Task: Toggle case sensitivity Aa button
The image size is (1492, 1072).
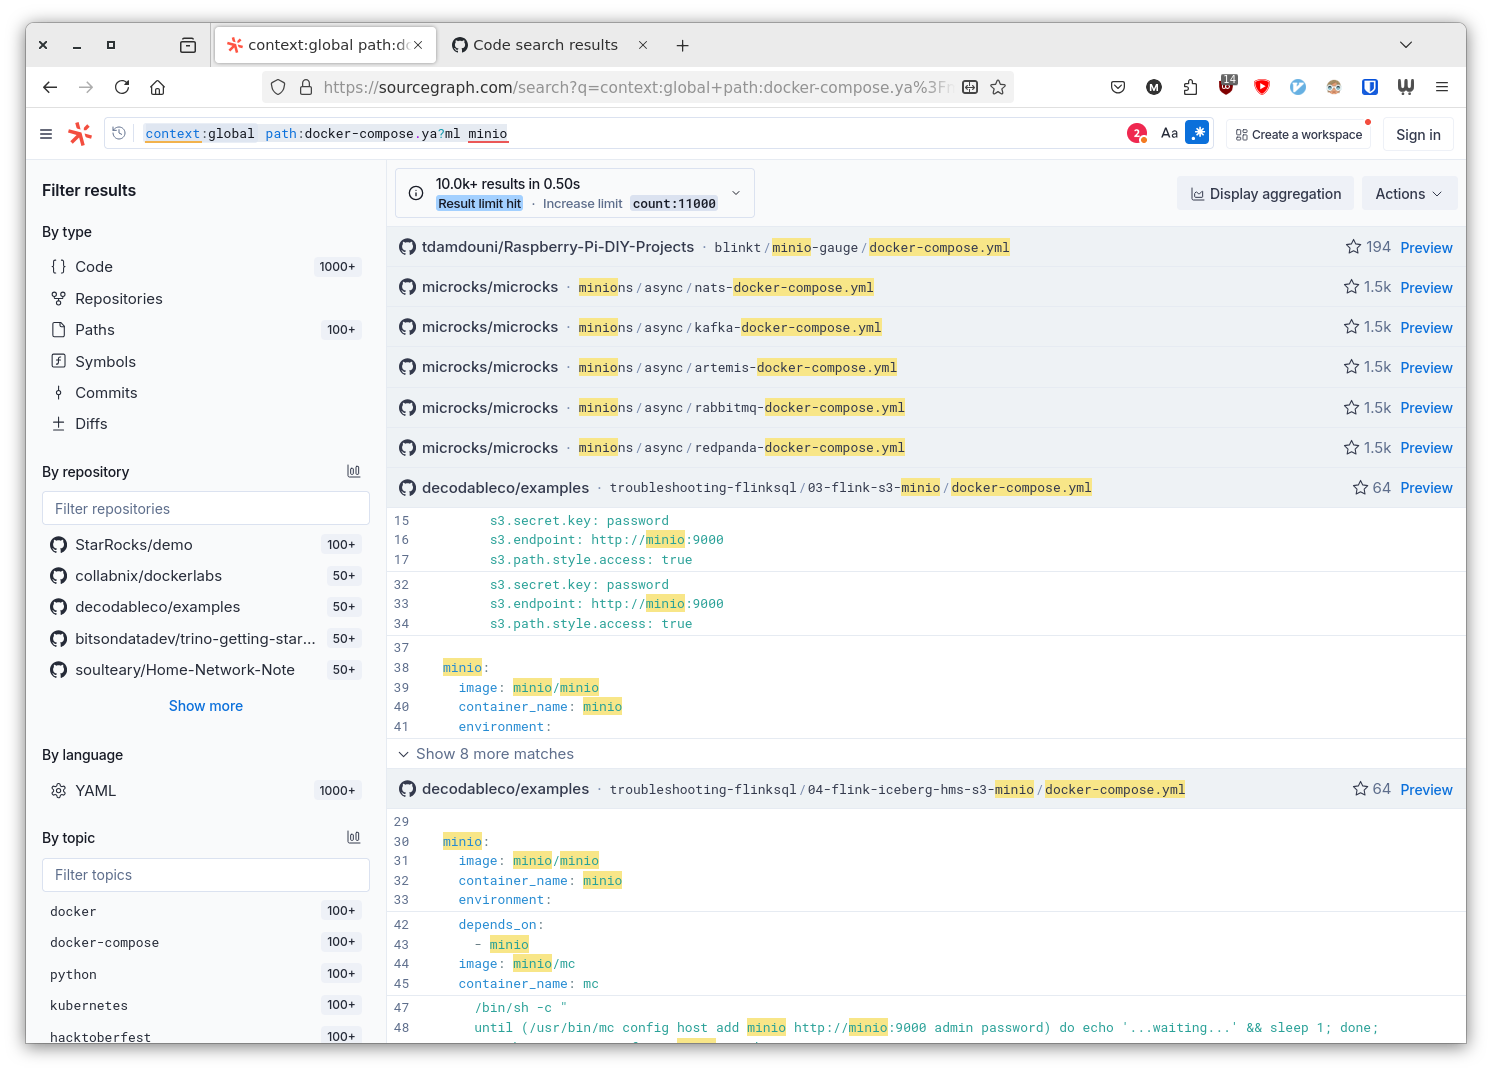Action: tap(1169, 133)
